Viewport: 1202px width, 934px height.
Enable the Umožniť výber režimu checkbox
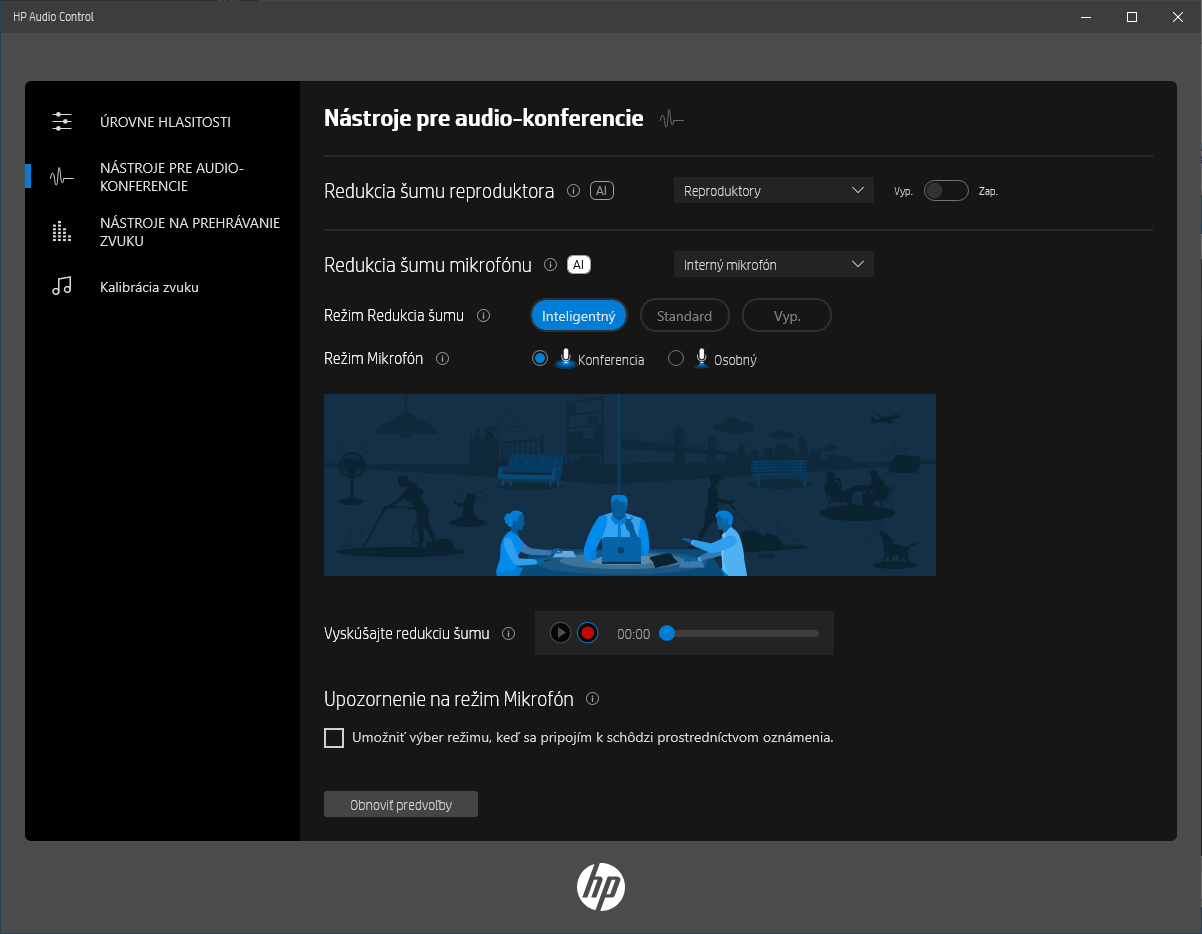pyautogui.click(x=334, y=738)
